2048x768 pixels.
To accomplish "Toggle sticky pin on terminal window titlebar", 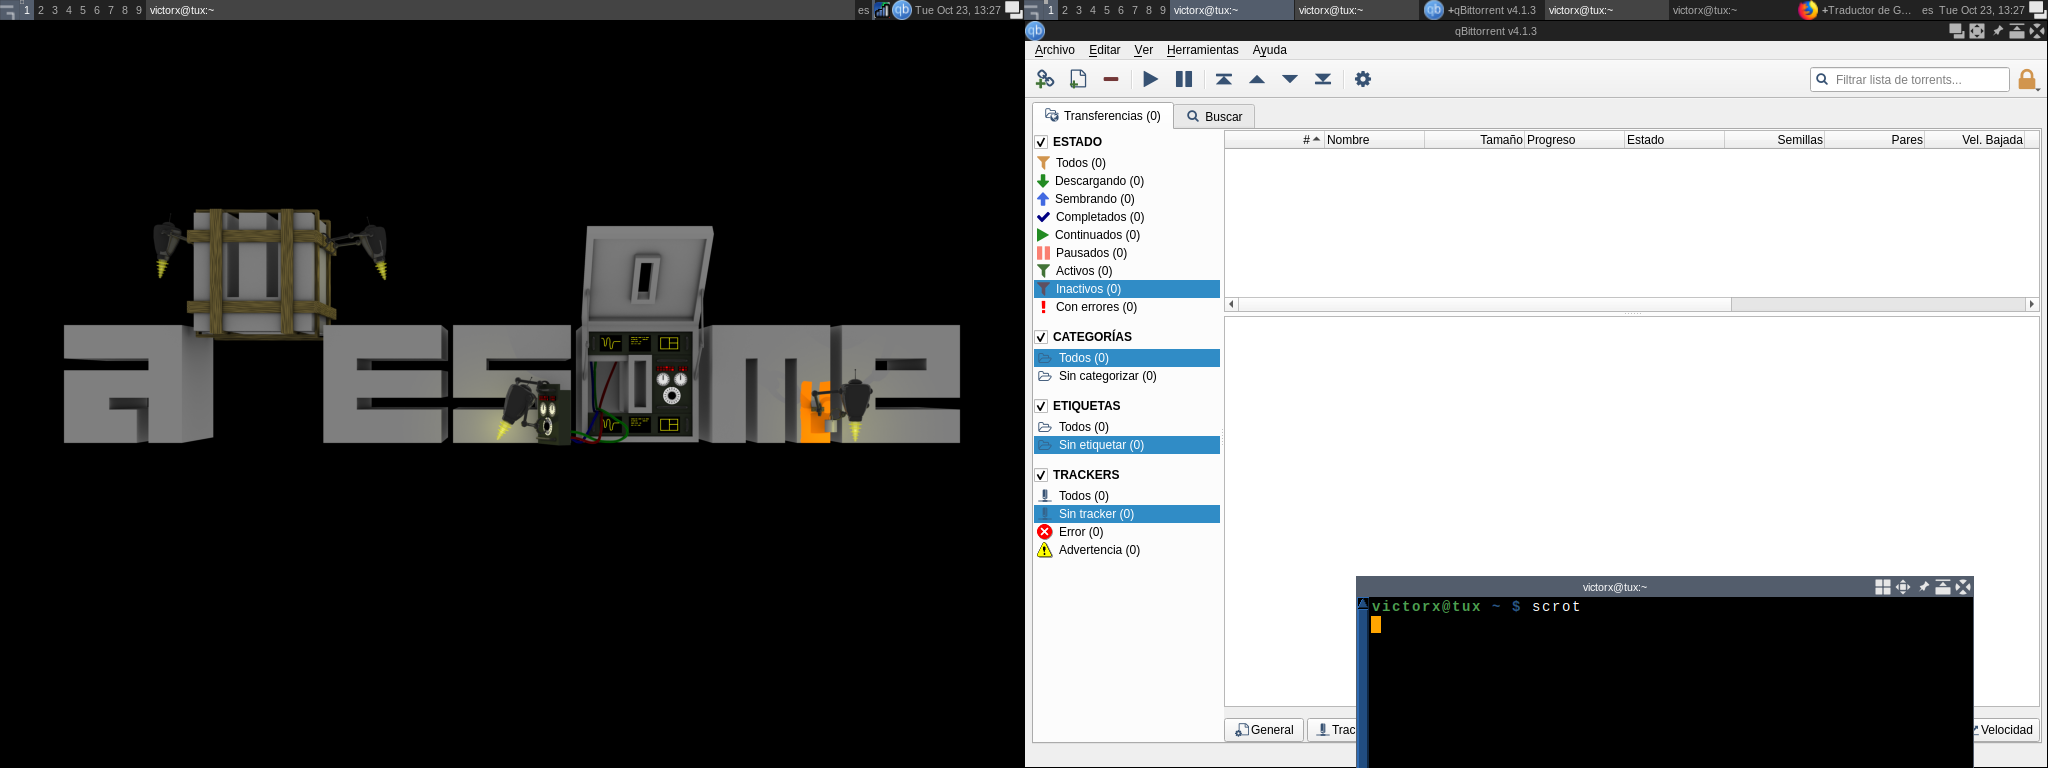I will (x=1923, y=587).
